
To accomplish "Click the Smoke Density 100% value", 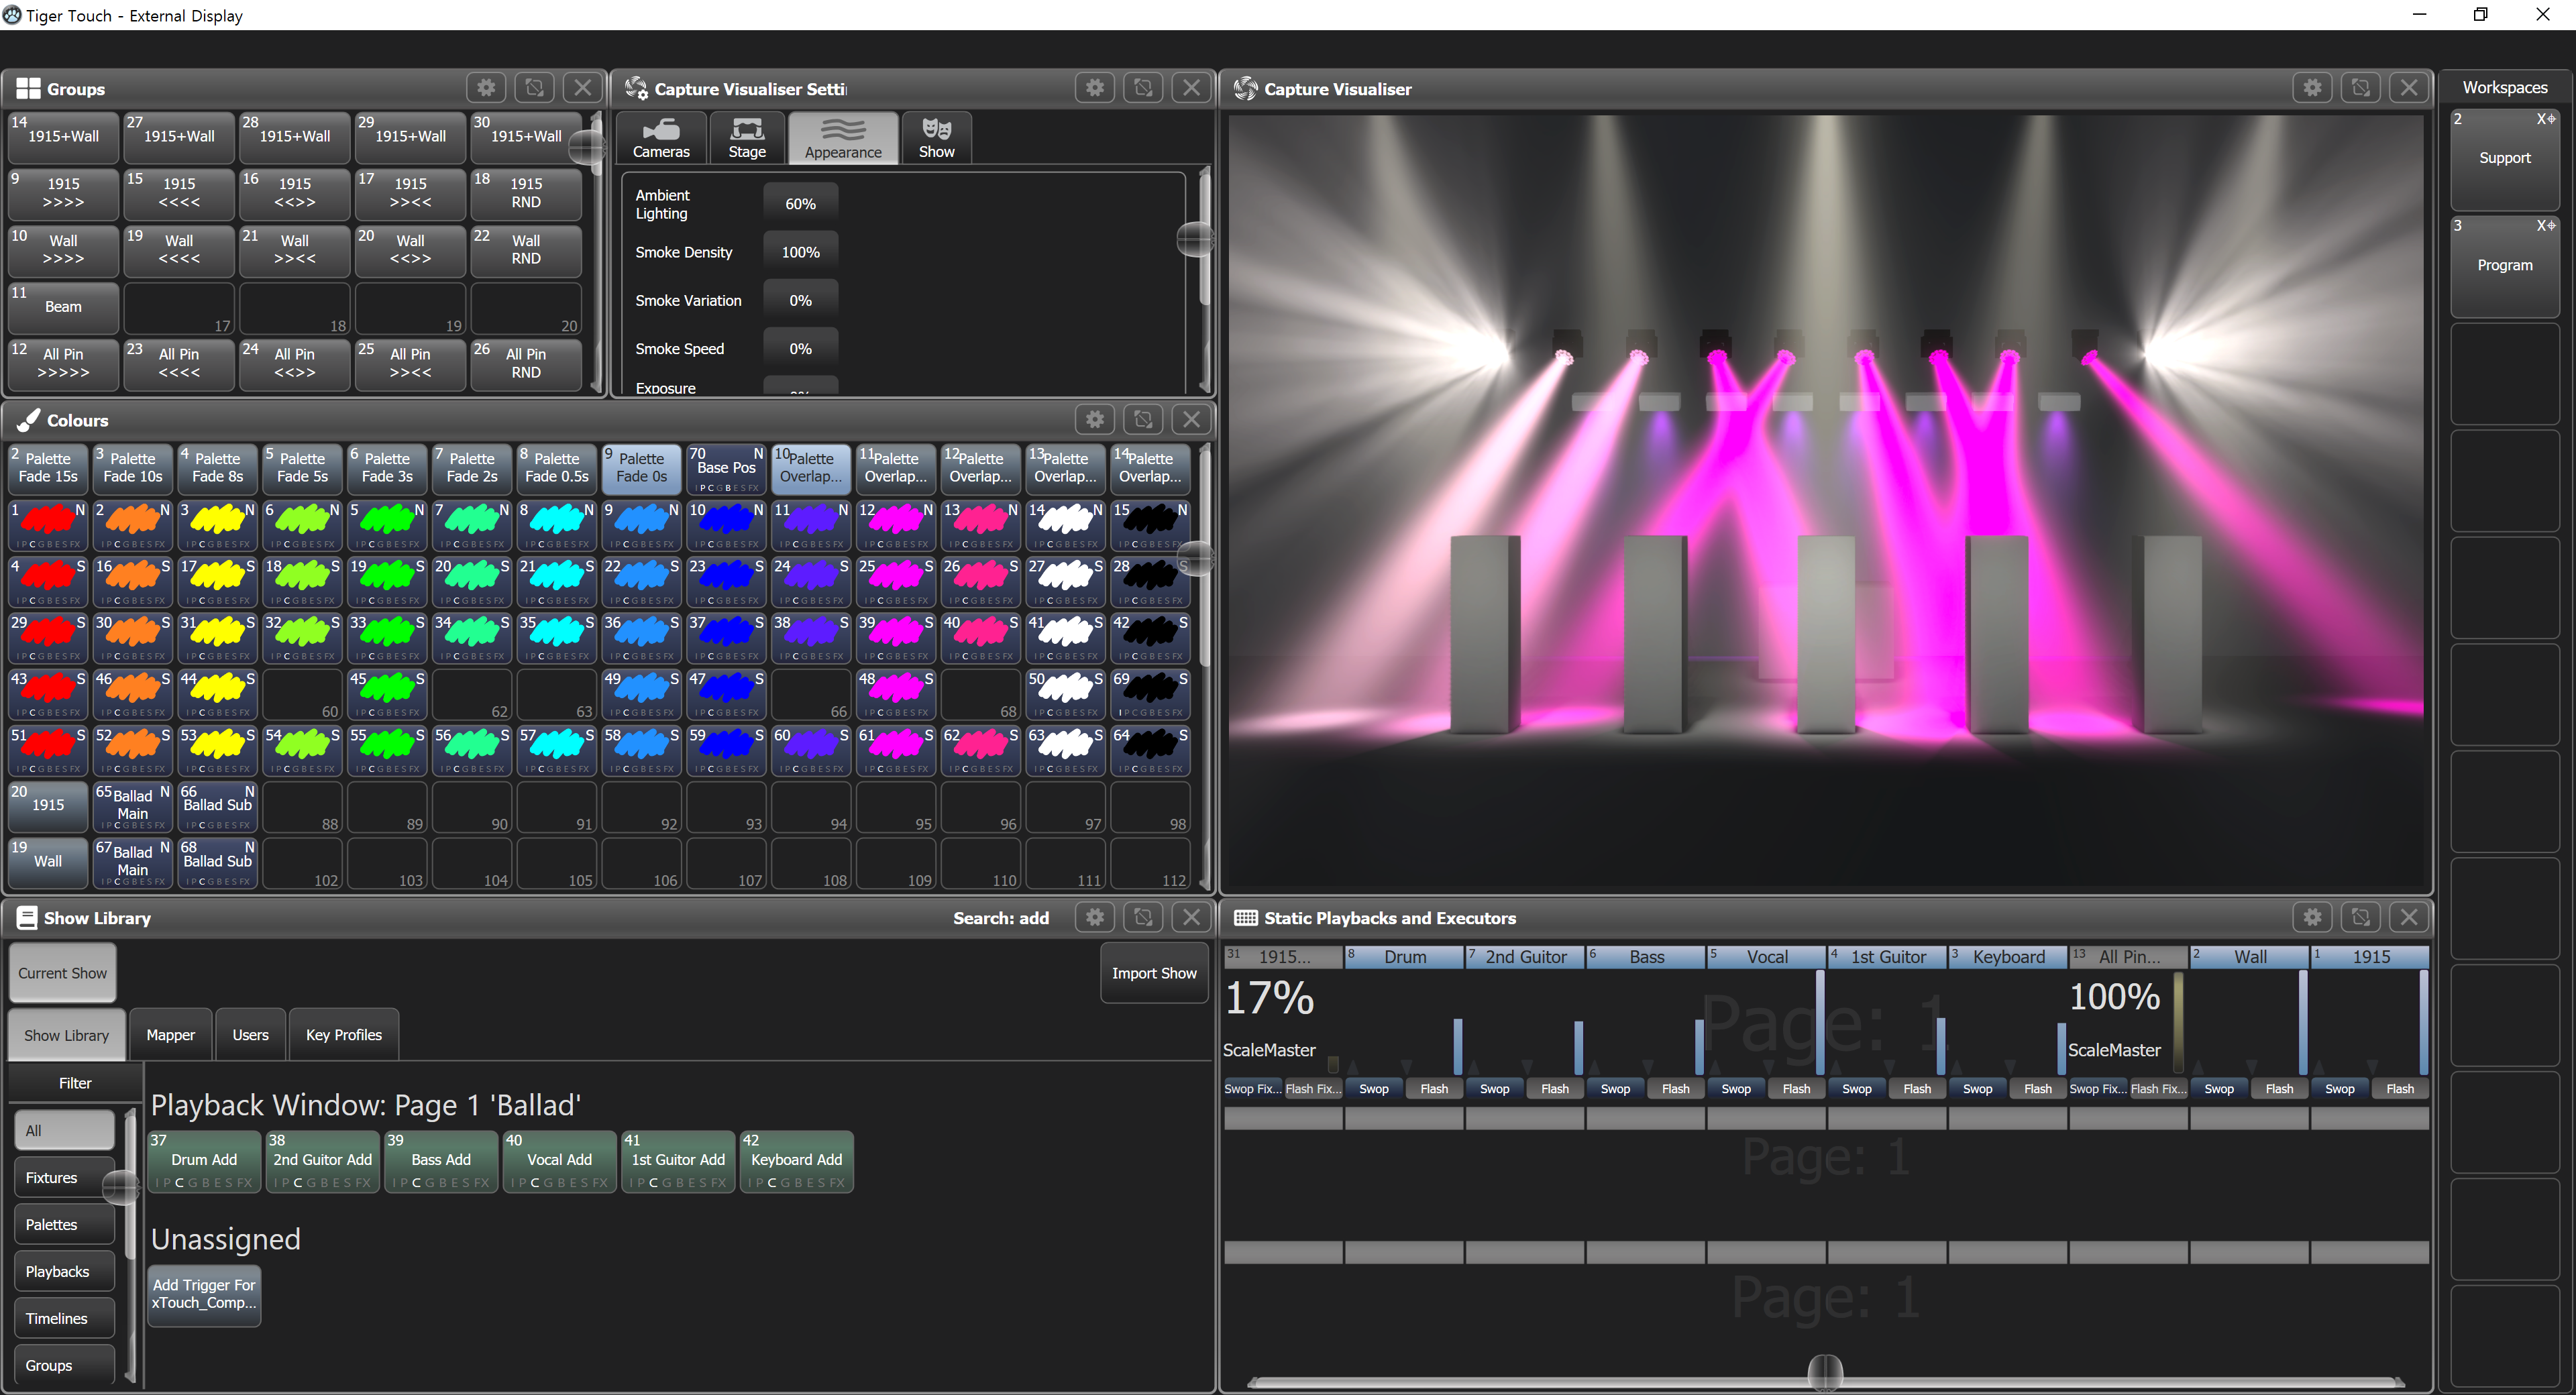I will pyautogui.click(x=800, y=252).
